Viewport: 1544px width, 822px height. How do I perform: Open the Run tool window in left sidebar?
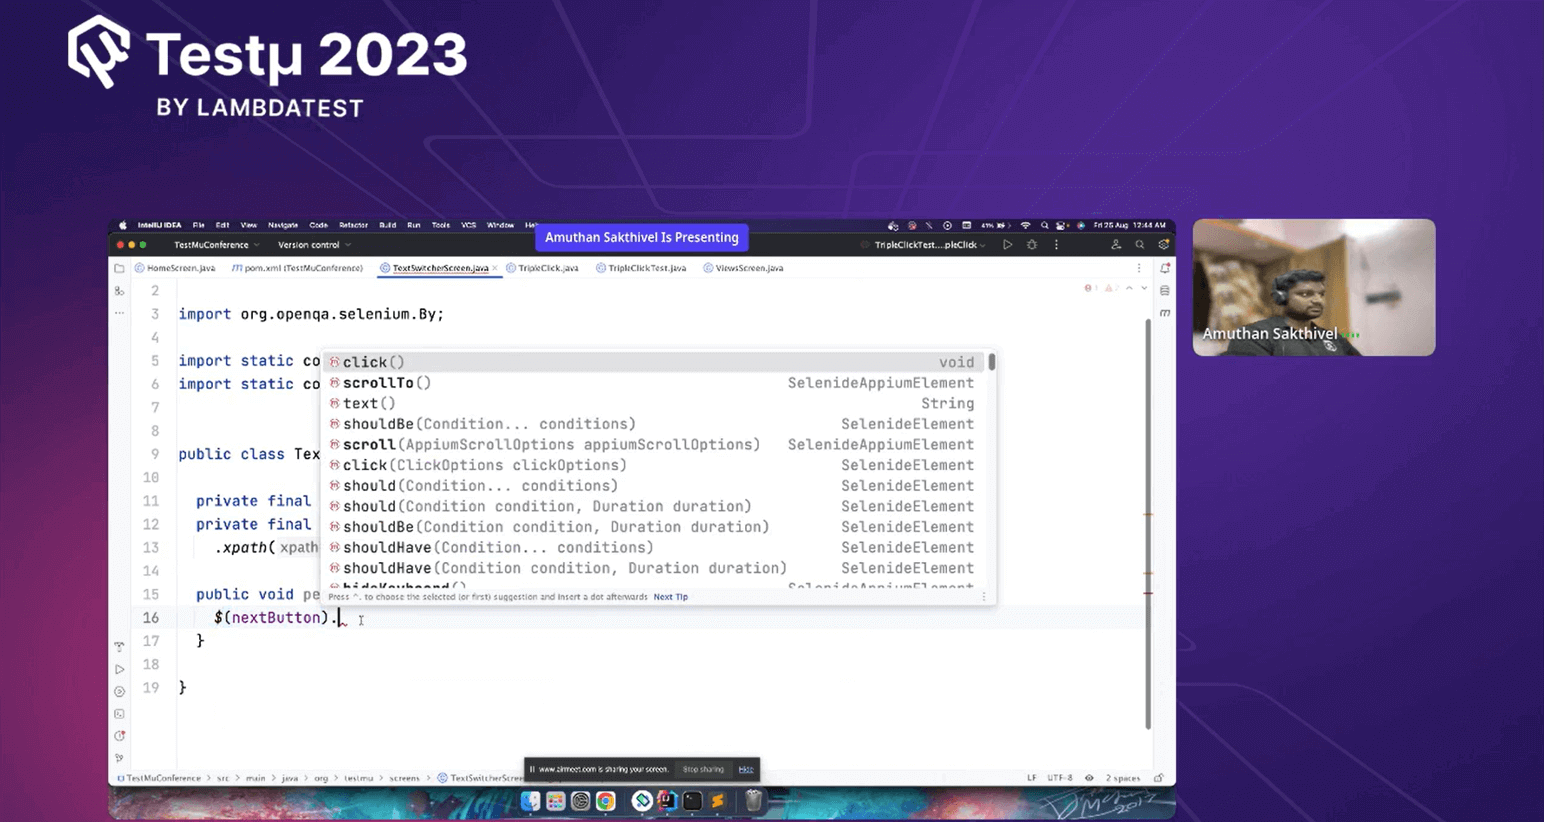pyautogui.click(x=119, y=669)
